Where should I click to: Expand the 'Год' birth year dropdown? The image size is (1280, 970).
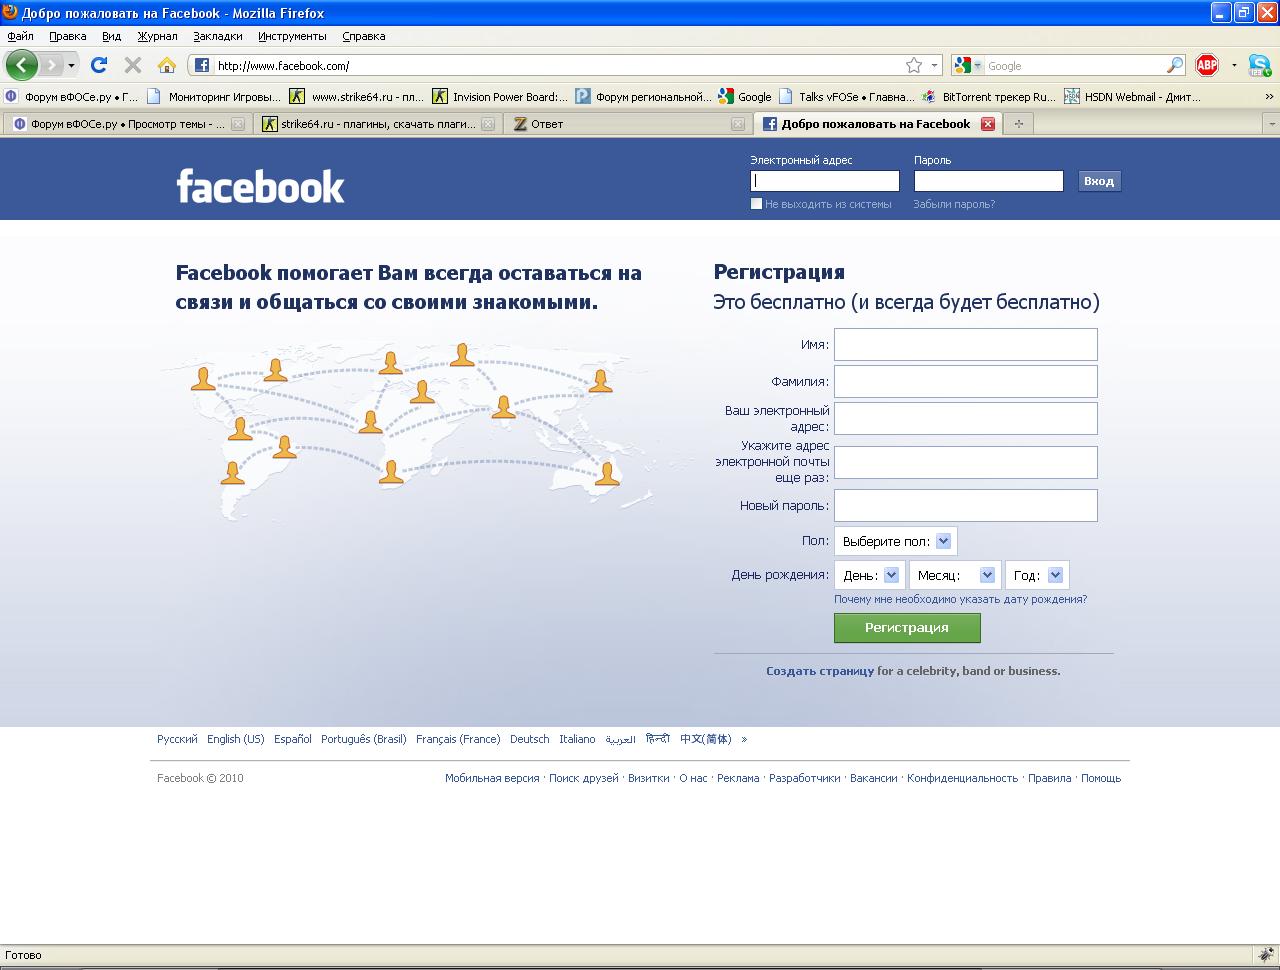[x=1037, y=575]
